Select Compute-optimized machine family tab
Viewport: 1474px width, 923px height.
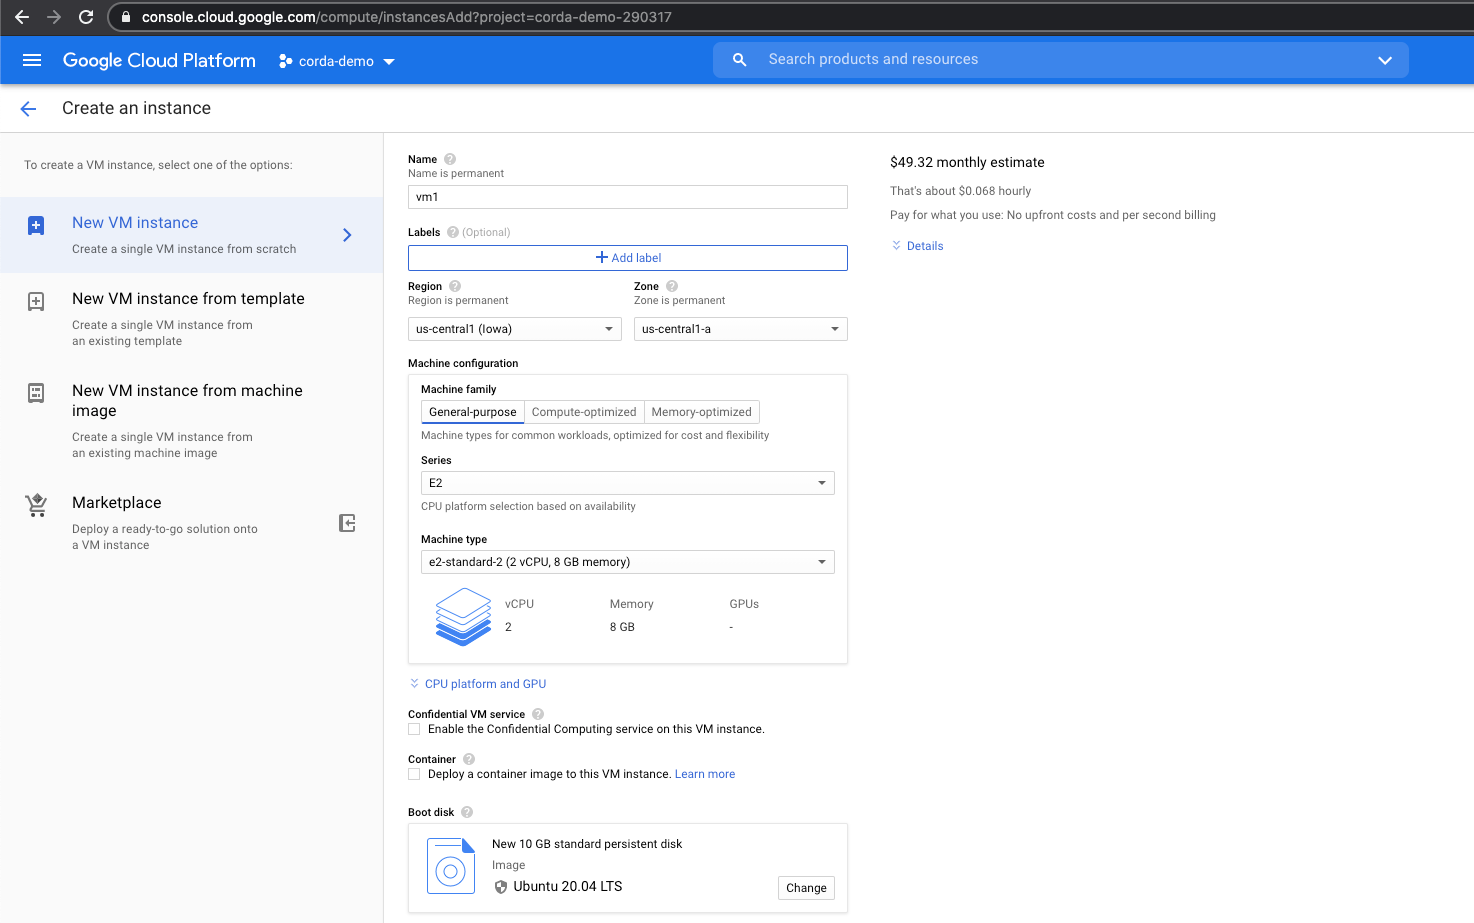[x=584, y=412]
